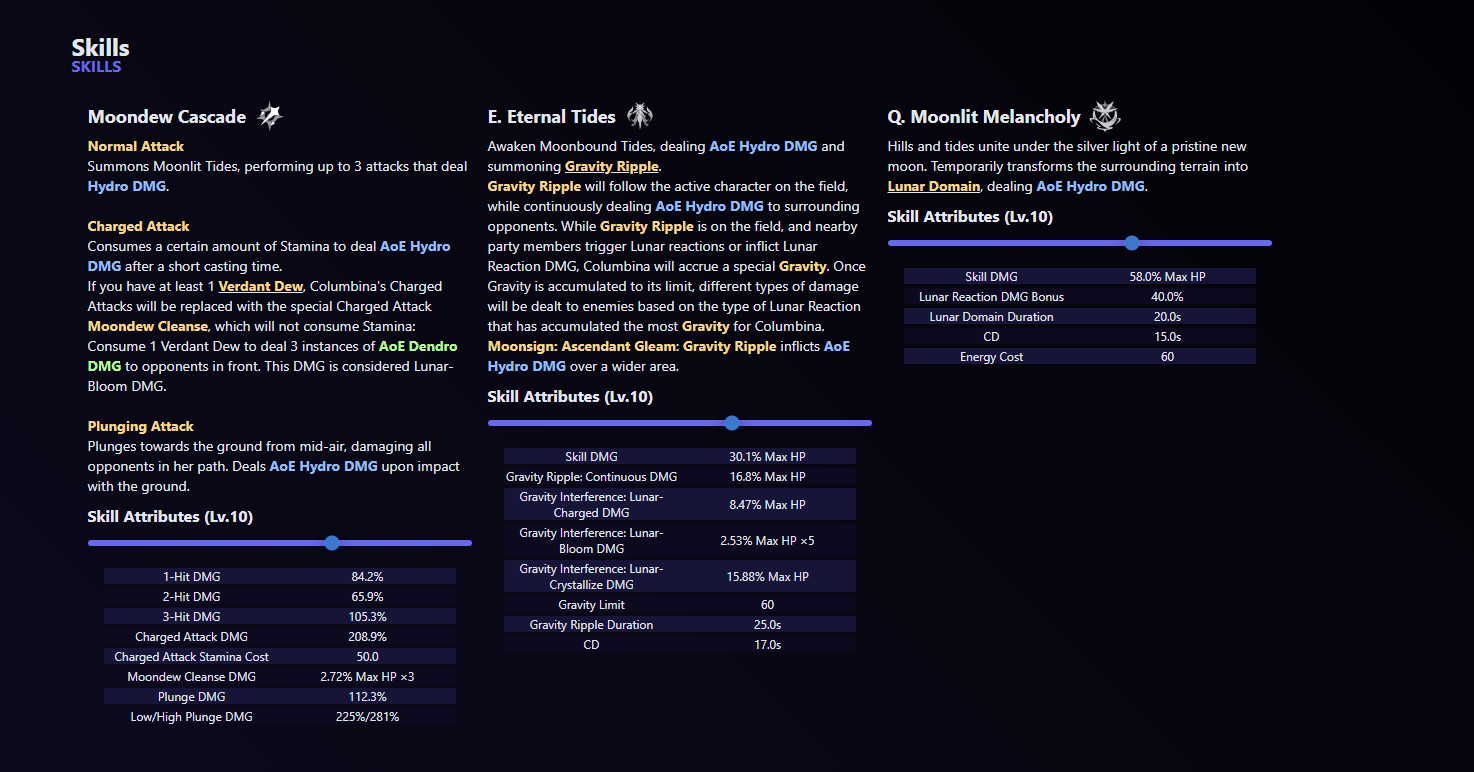
Task: Select the 2-Hit DMG value "65.9%"
Action: click(368, 597)
